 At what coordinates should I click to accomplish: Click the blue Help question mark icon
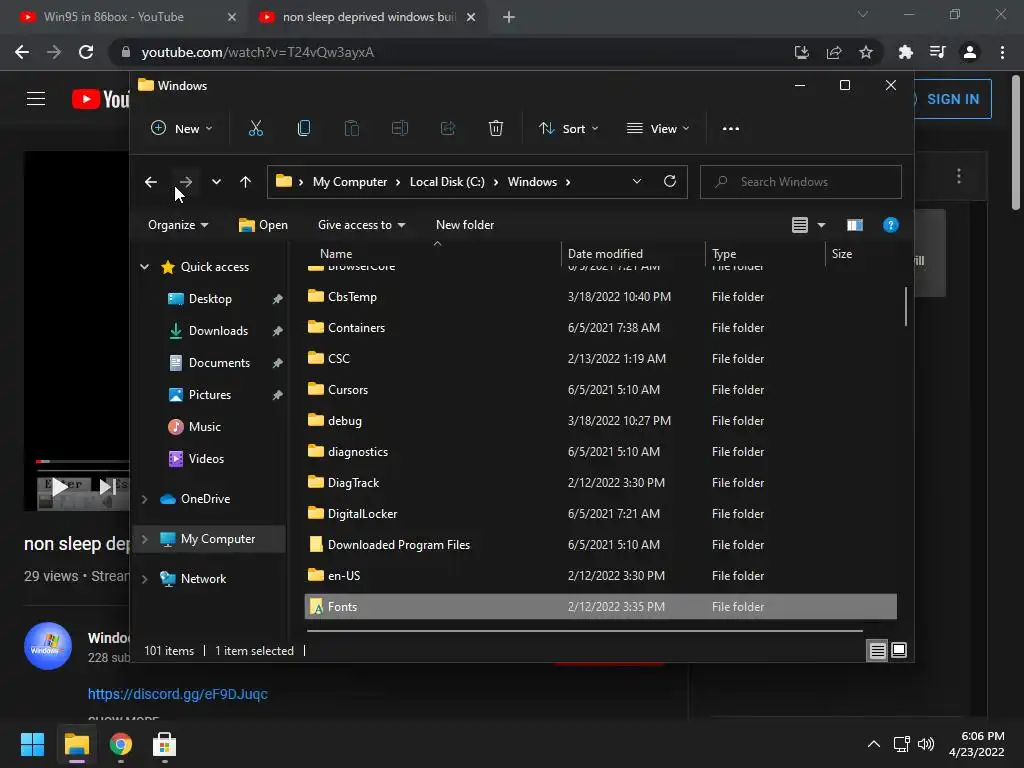[891, 225]
